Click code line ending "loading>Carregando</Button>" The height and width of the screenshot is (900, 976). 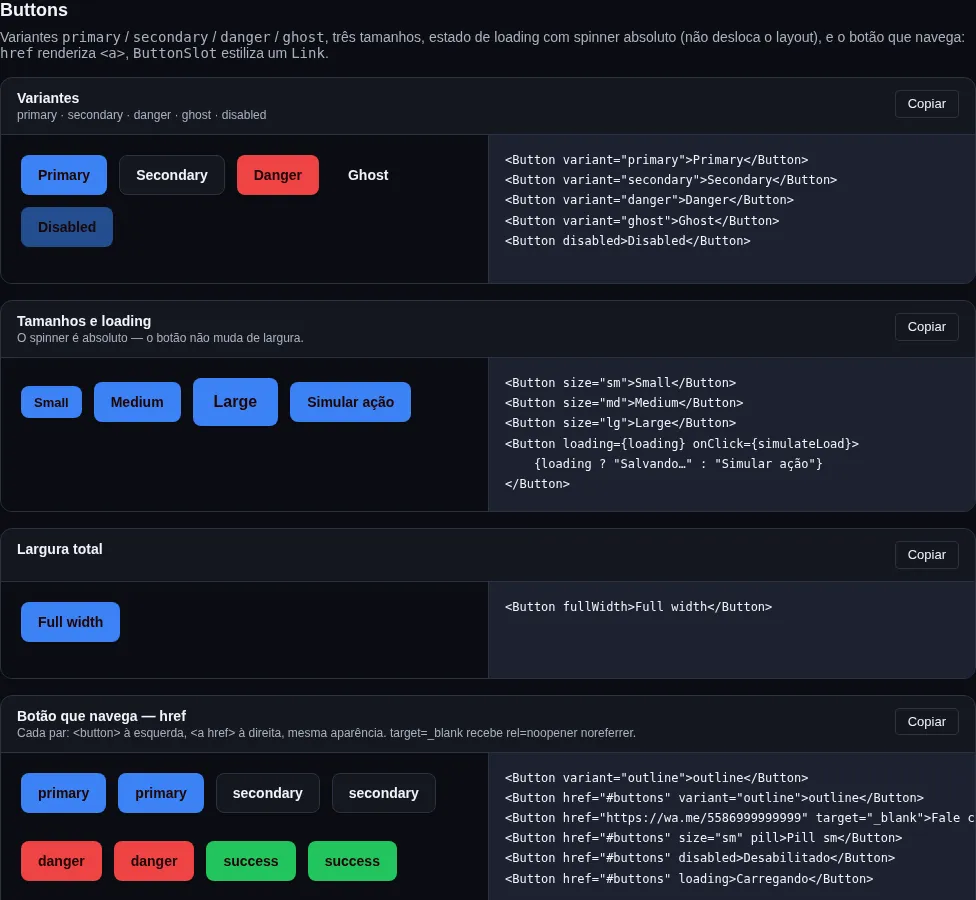point(689,878)
